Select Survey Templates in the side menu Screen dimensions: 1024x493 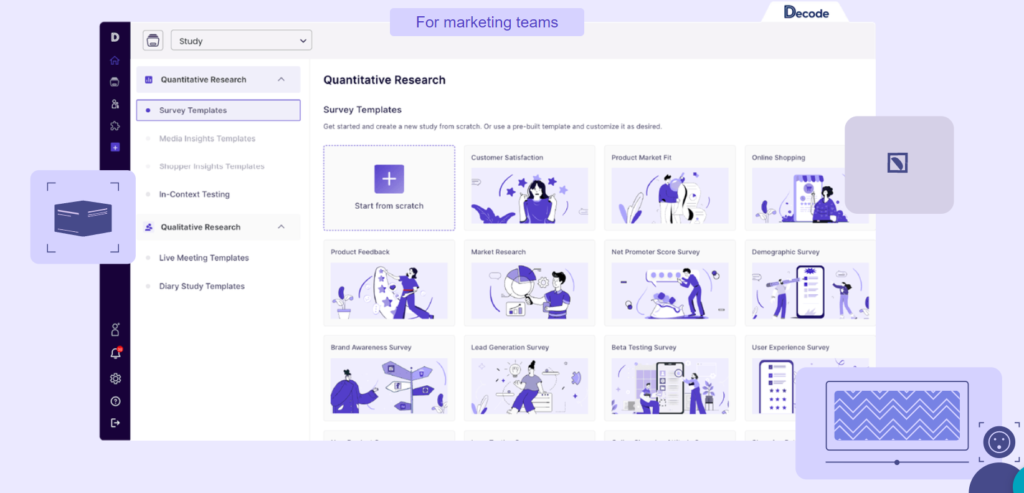pyautogui.click(x=218, y=110)
